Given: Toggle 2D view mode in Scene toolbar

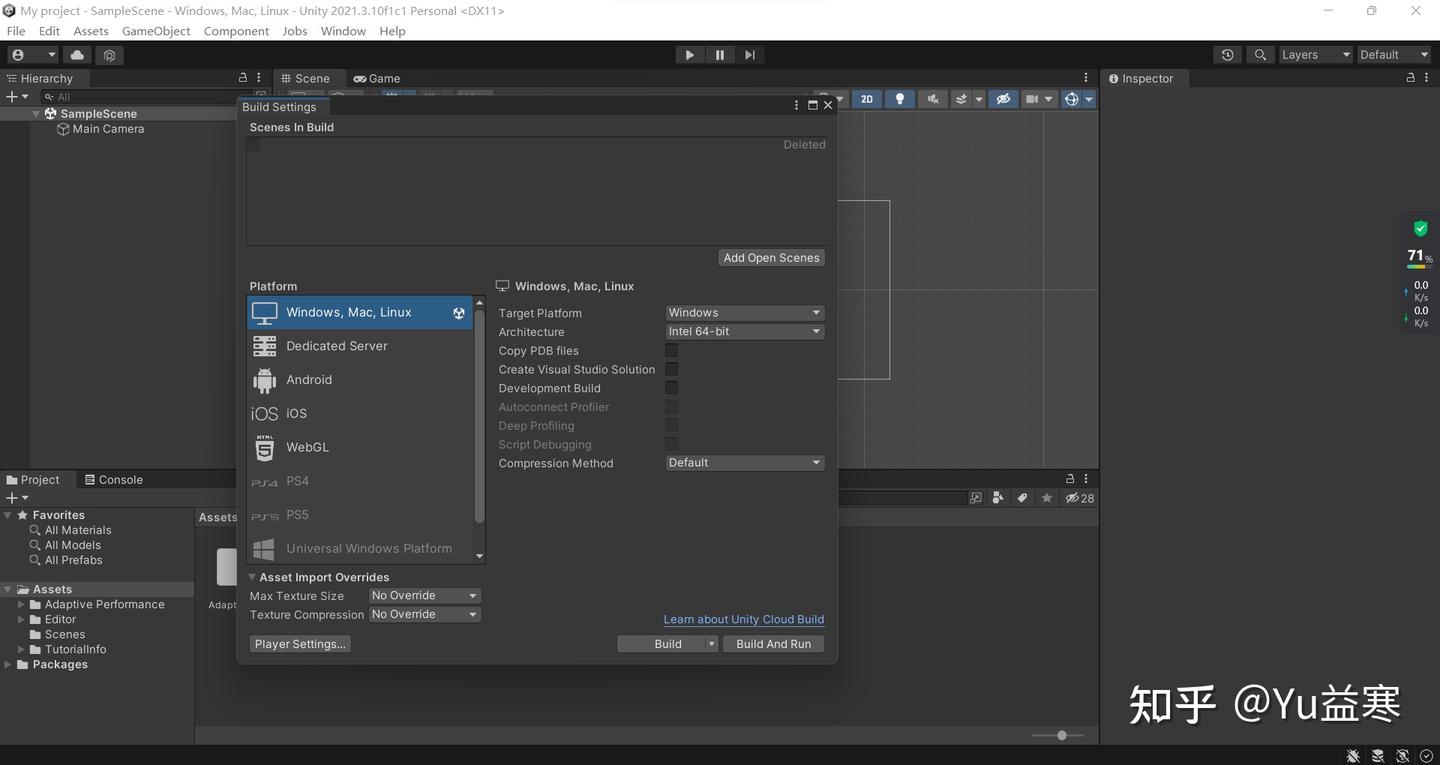Looking at the screenshot, I should [866, 98].
